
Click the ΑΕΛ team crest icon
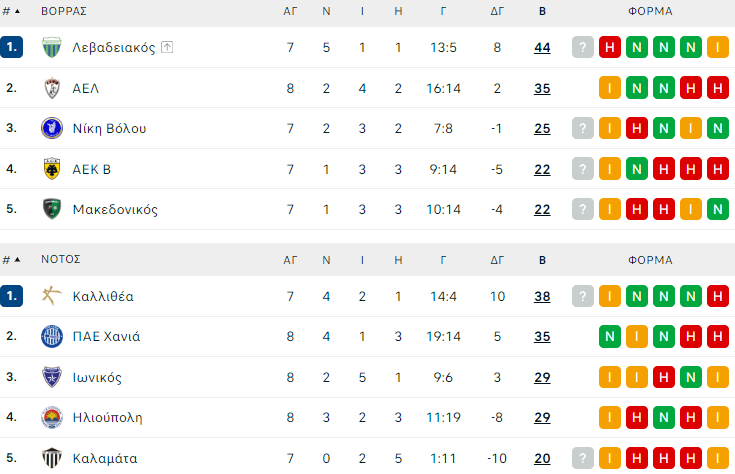(52, 88)
